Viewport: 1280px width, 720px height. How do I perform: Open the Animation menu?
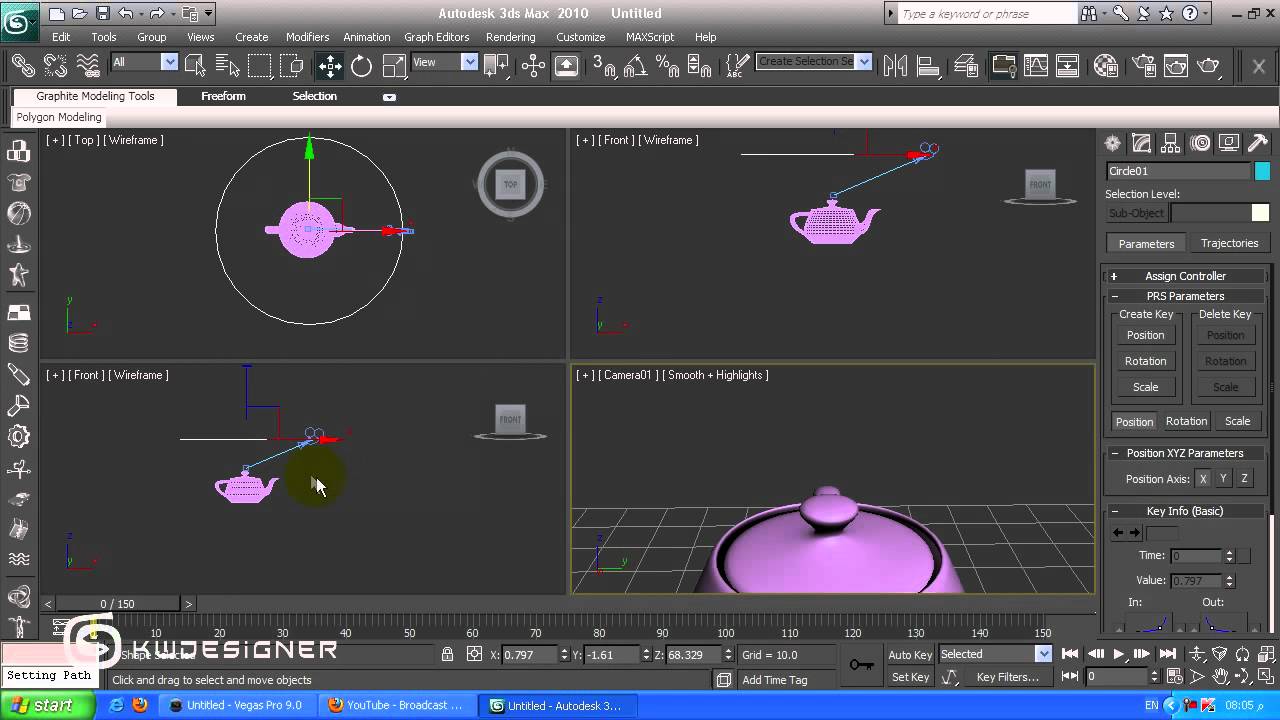(367, 37)
